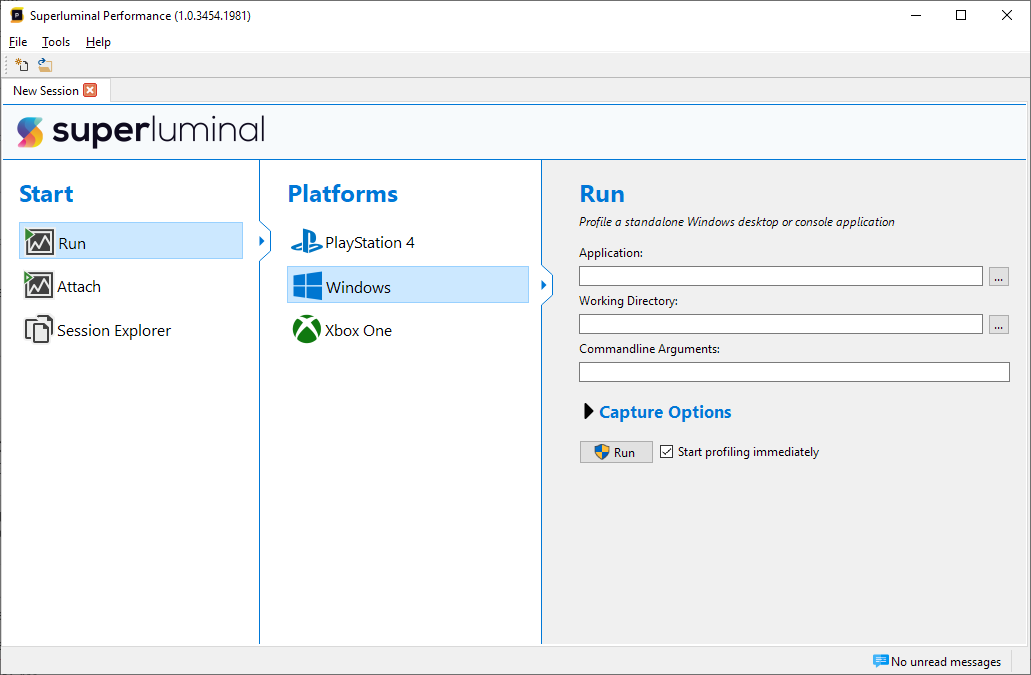Click the Capture Options heading text
The width and height of the screenshot is (1031, 675).
click(665, 412)
